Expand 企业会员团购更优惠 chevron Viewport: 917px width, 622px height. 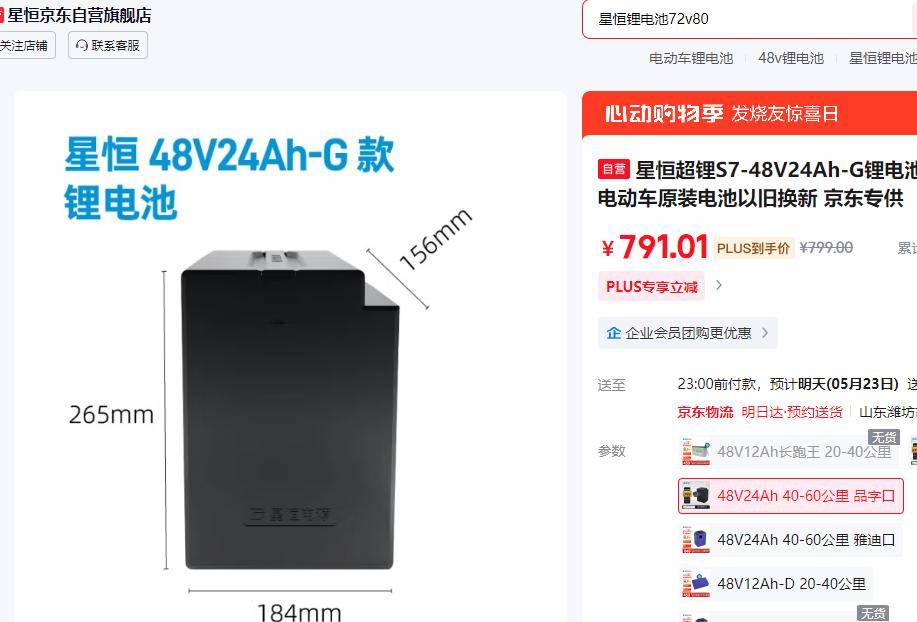(x=765, y=333)
